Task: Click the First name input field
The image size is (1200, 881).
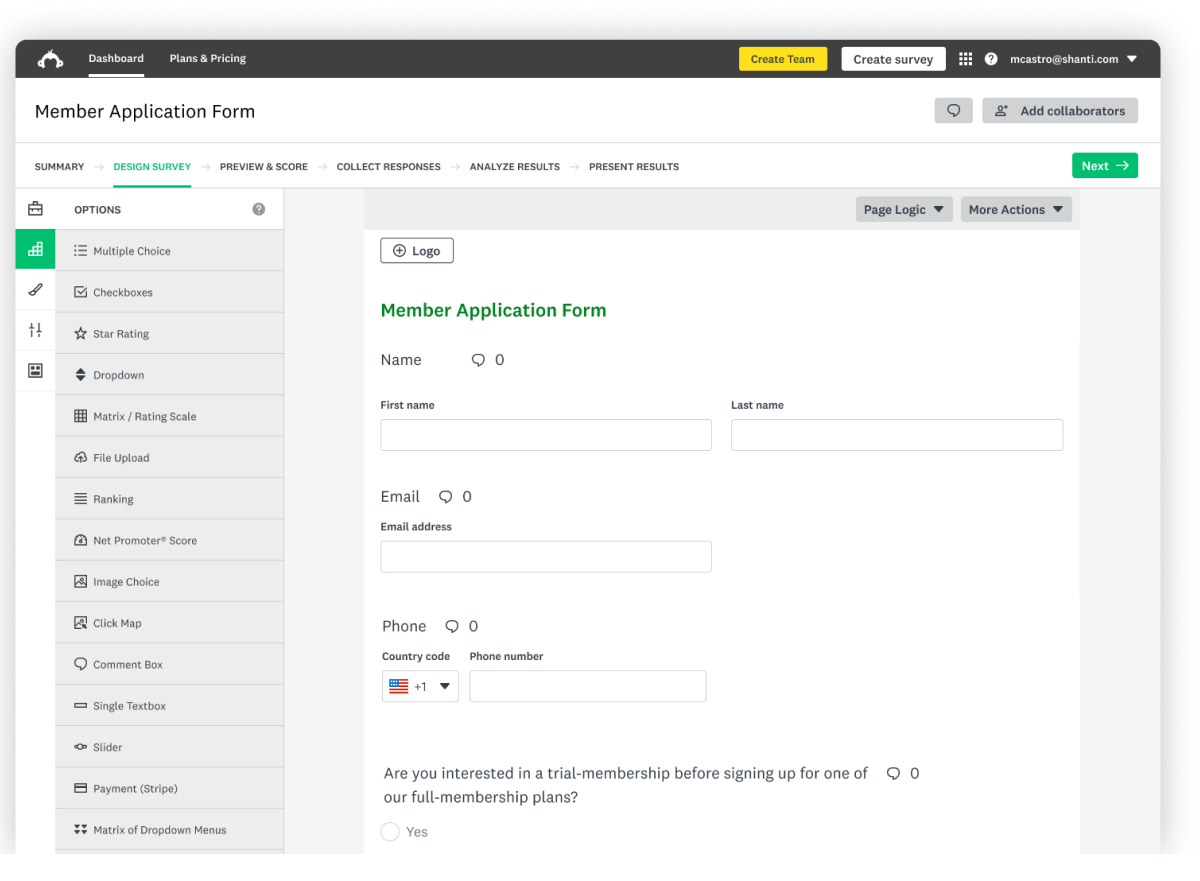Action: 546,435
